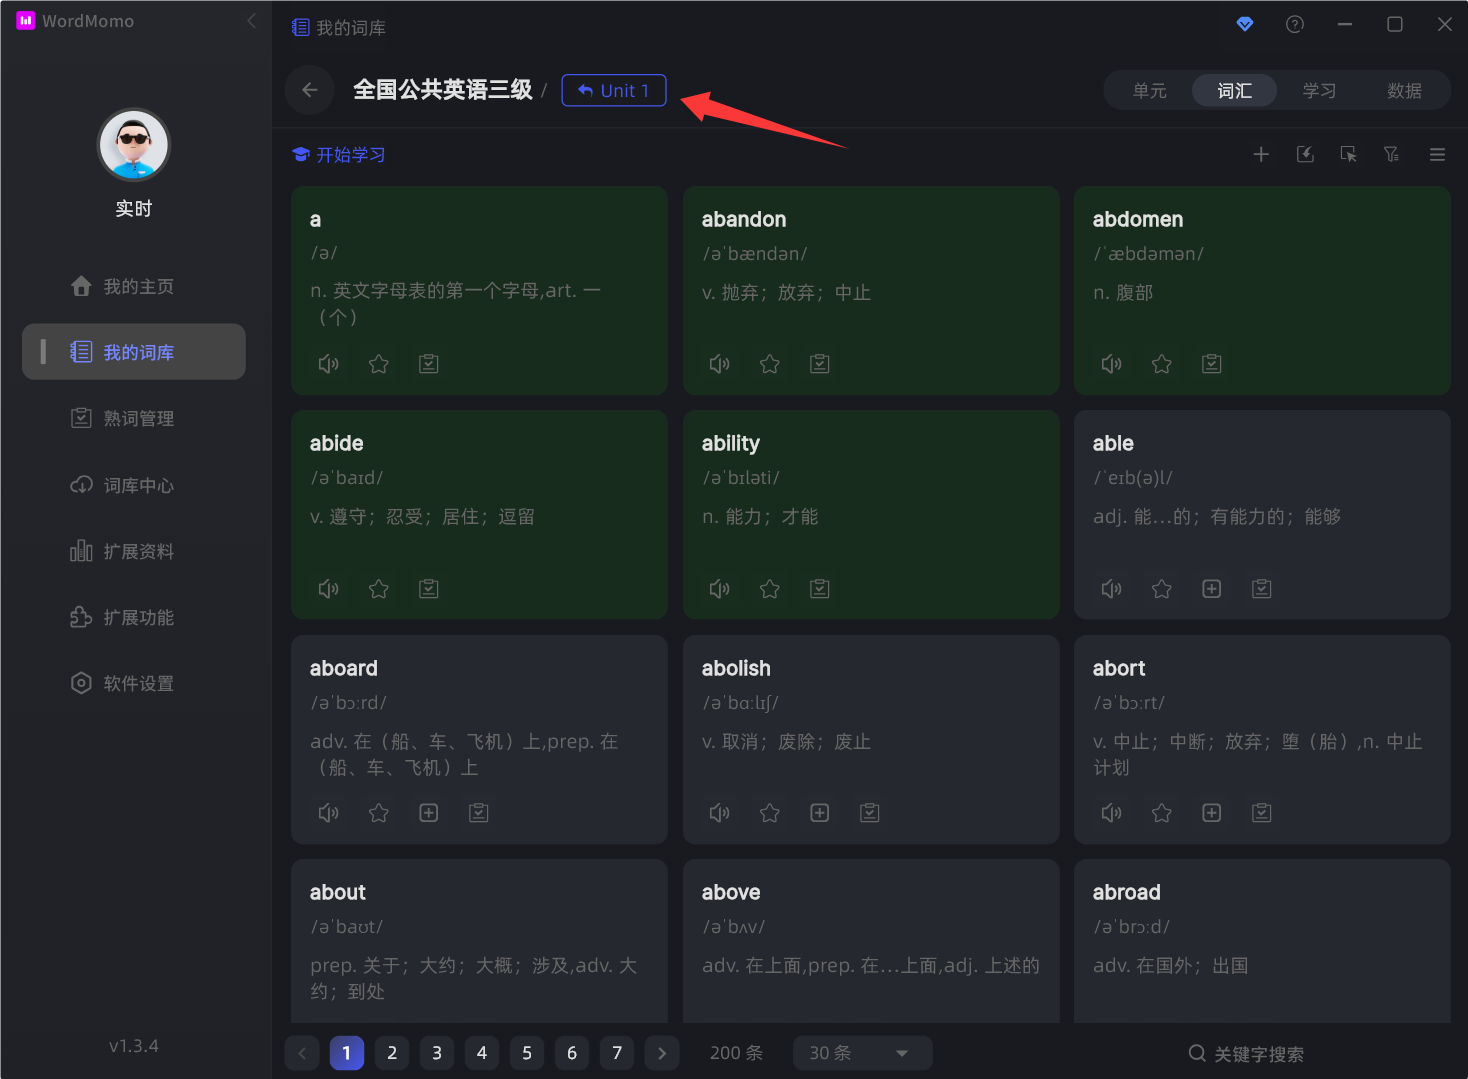Switch to the 数据 tab
Viewport: 1468px width, 1079px height.
click(x=1405, y=90)
